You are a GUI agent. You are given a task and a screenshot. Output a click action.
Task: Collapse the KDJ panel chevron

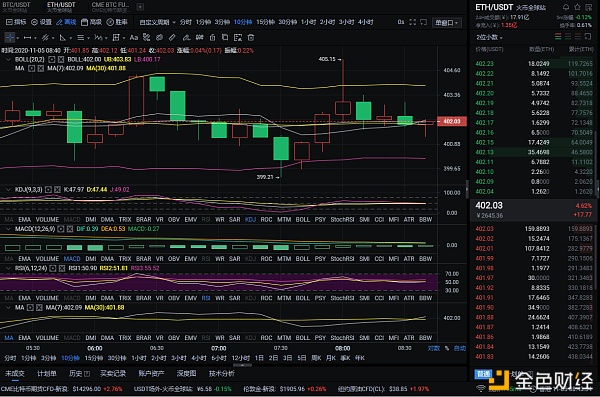(8, 190)
